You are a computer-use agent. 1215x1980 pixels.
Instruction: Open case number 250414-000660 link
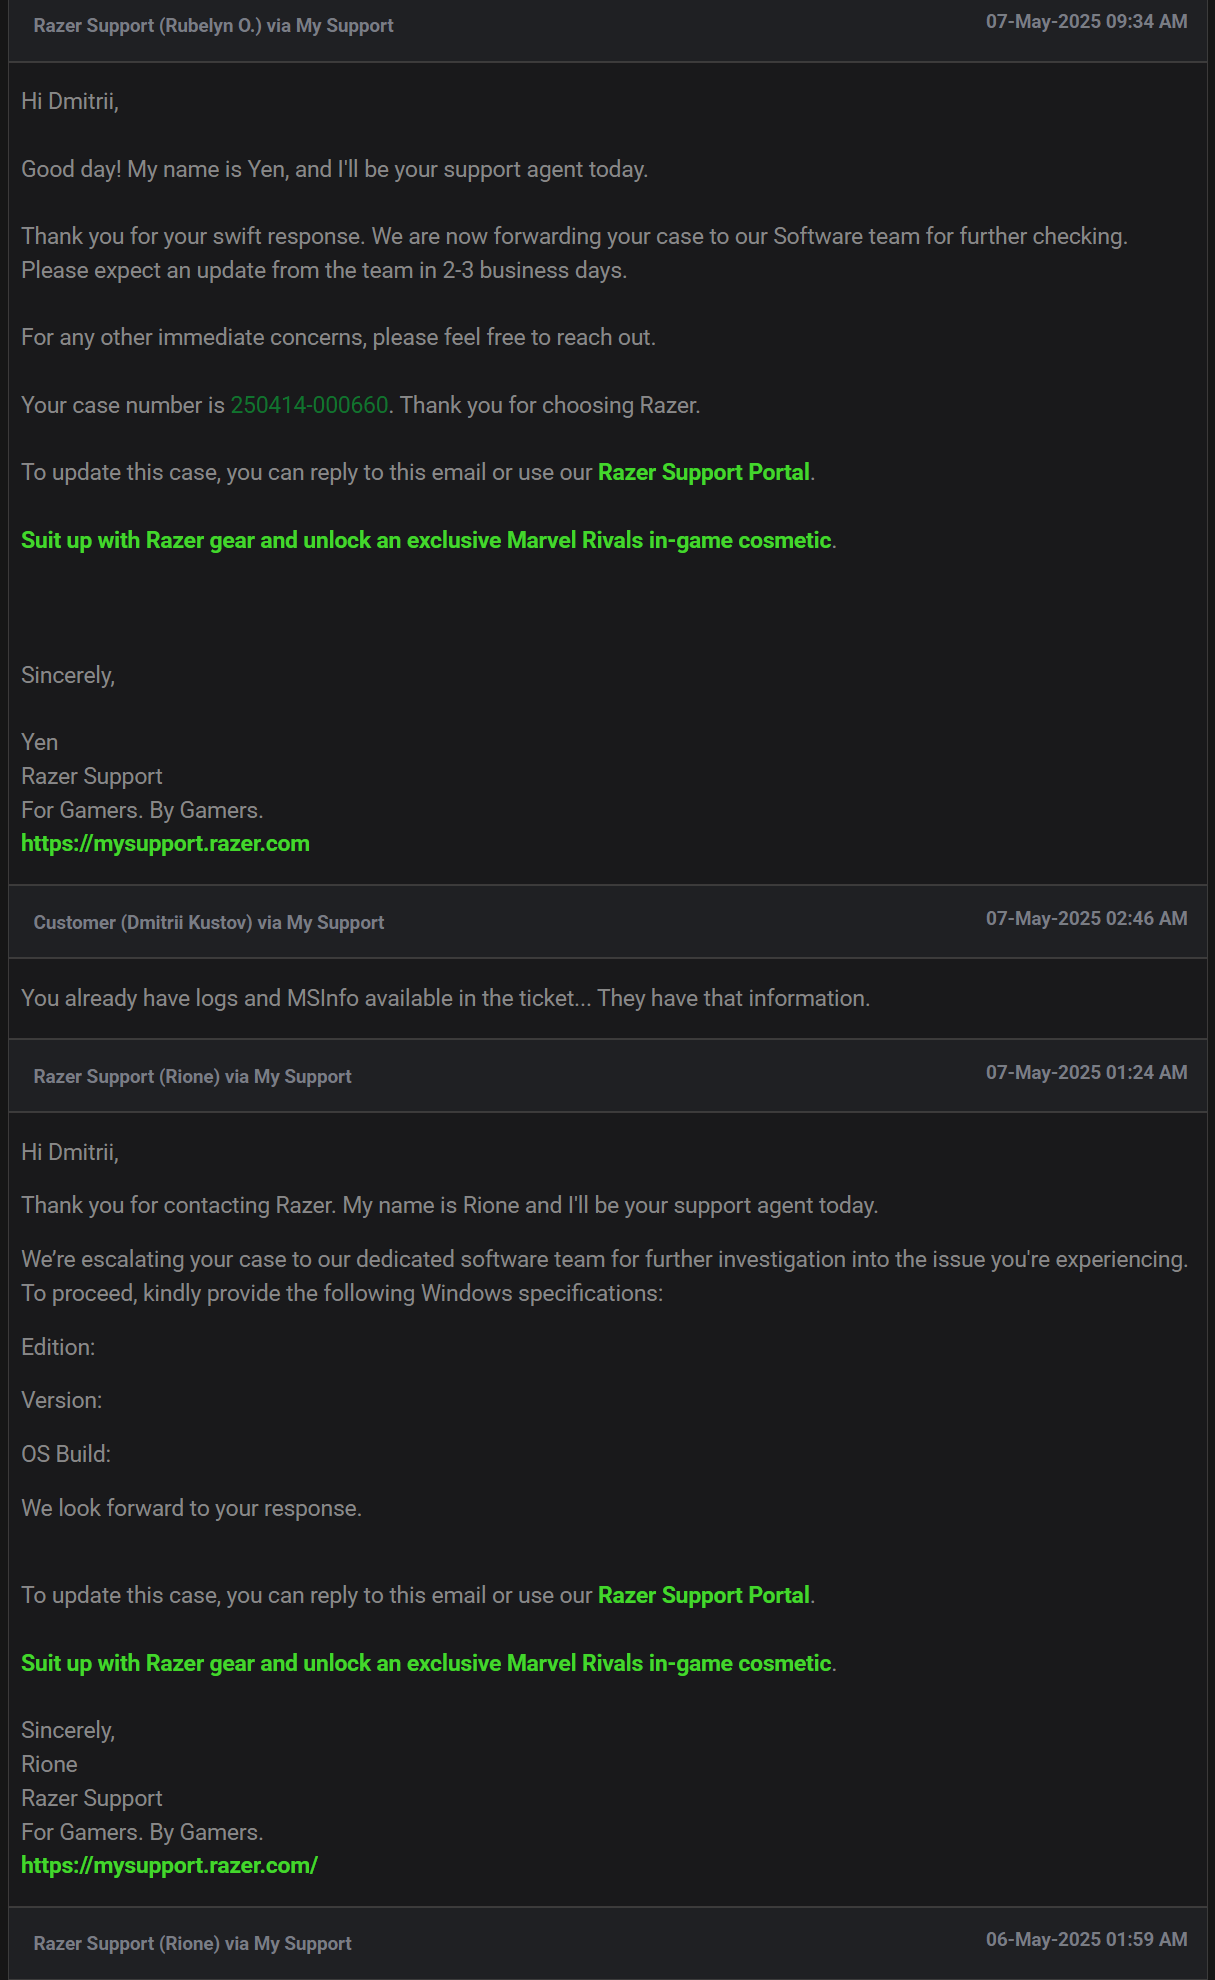tap(309, 405)
